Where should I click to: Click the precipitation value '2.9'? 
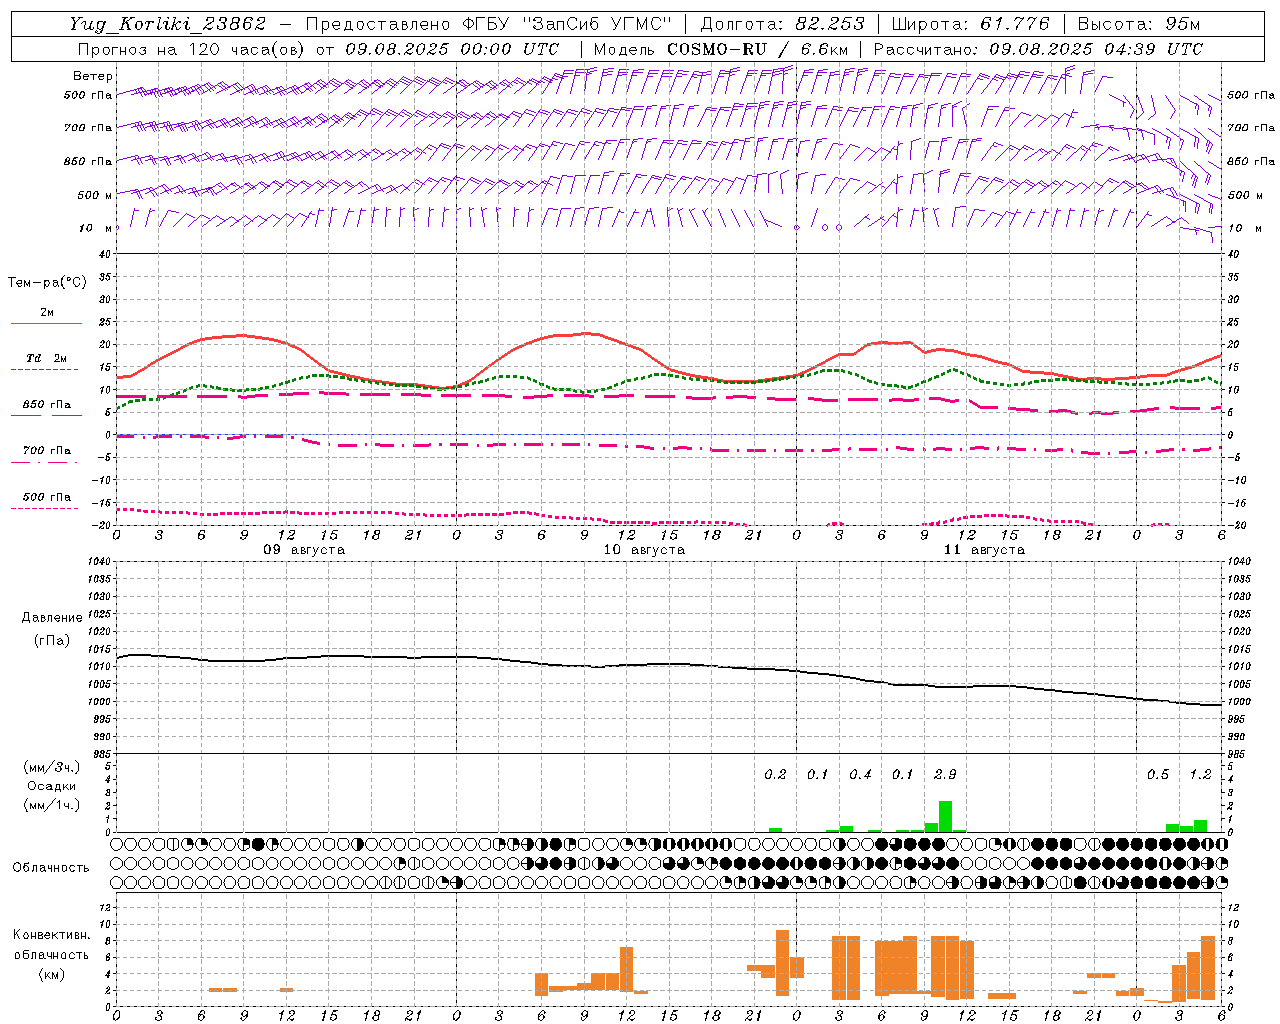[945, 775]
